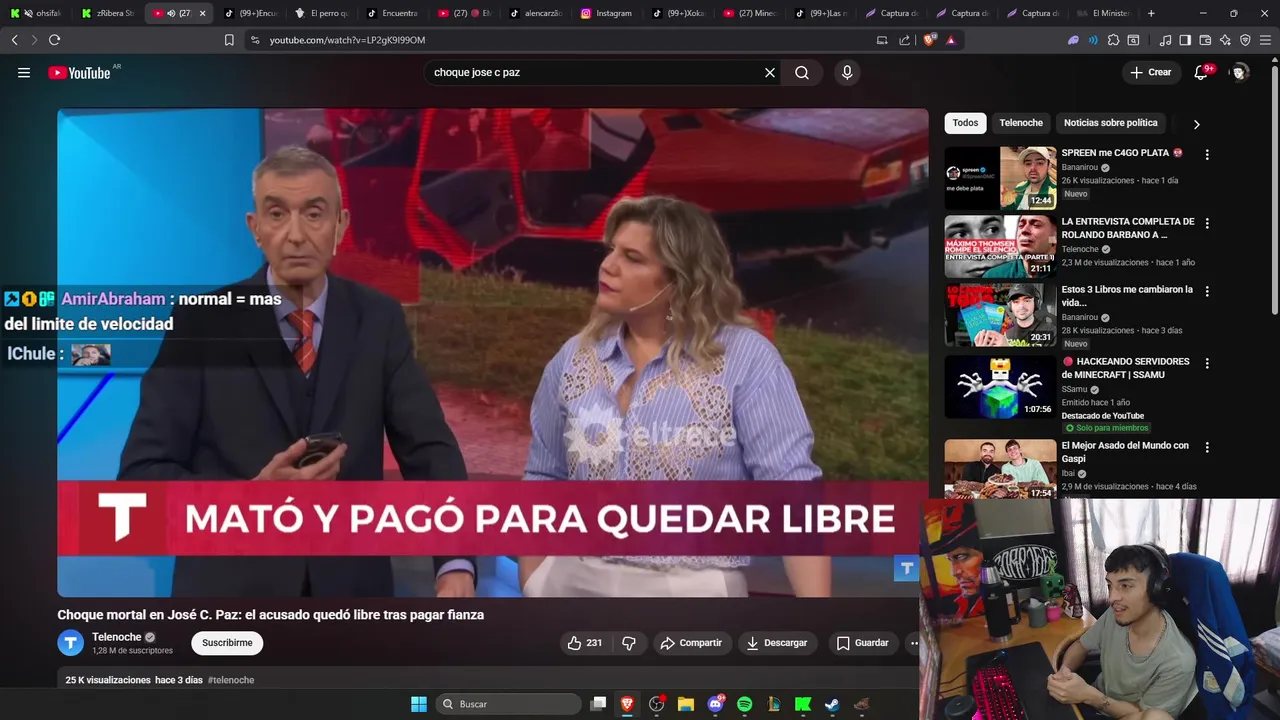Open options for SPREEN me C4GO PLATA
1280x720 pixels.
pyautogui.click(x=1207, y=155)
